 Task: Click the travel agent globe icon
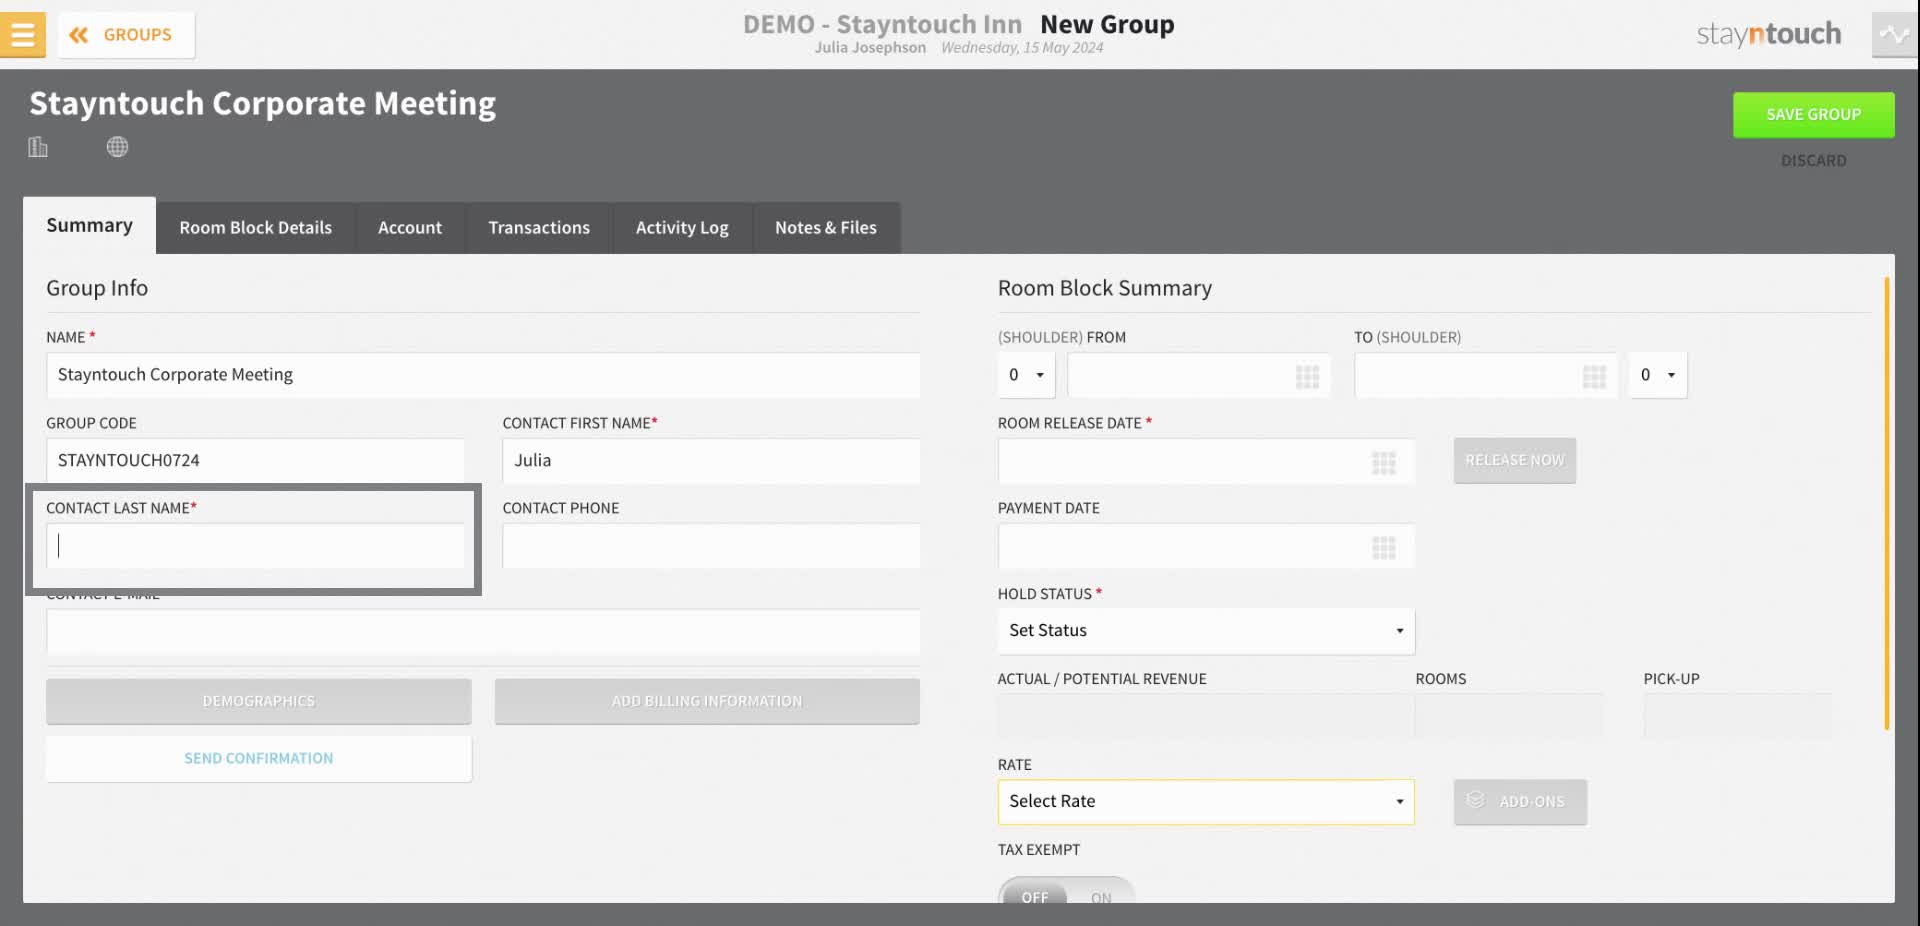point(117,147)
